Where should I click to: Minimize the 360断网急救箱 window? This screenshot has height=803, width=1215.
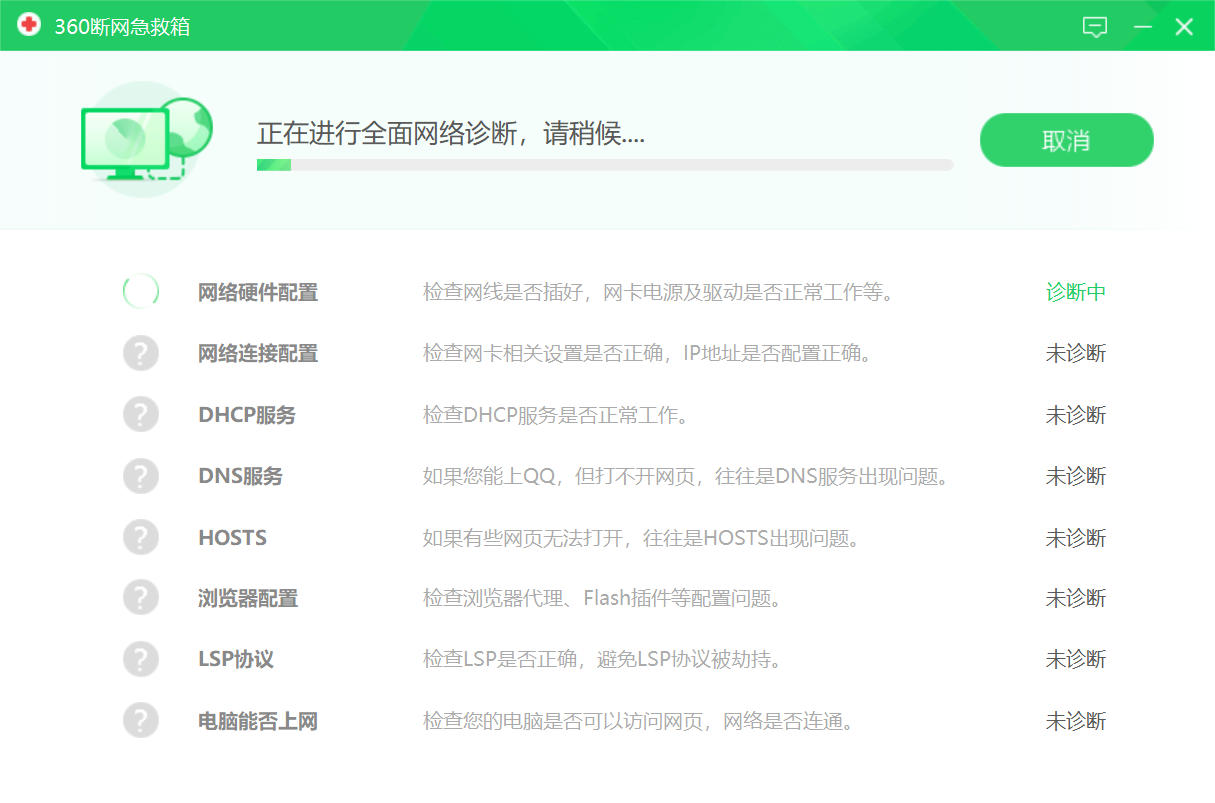[1143, 27]
